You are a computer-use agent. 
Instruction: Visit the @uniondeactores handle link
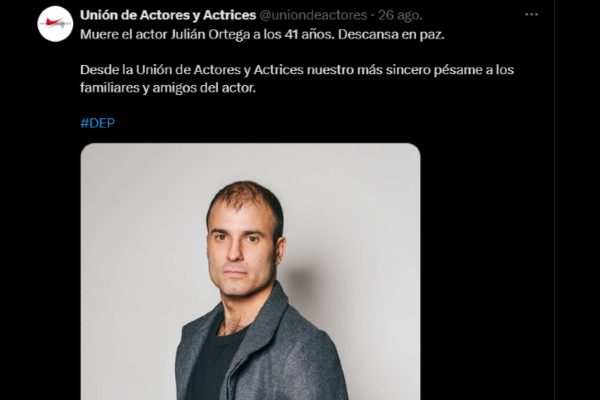coord(313,15)
